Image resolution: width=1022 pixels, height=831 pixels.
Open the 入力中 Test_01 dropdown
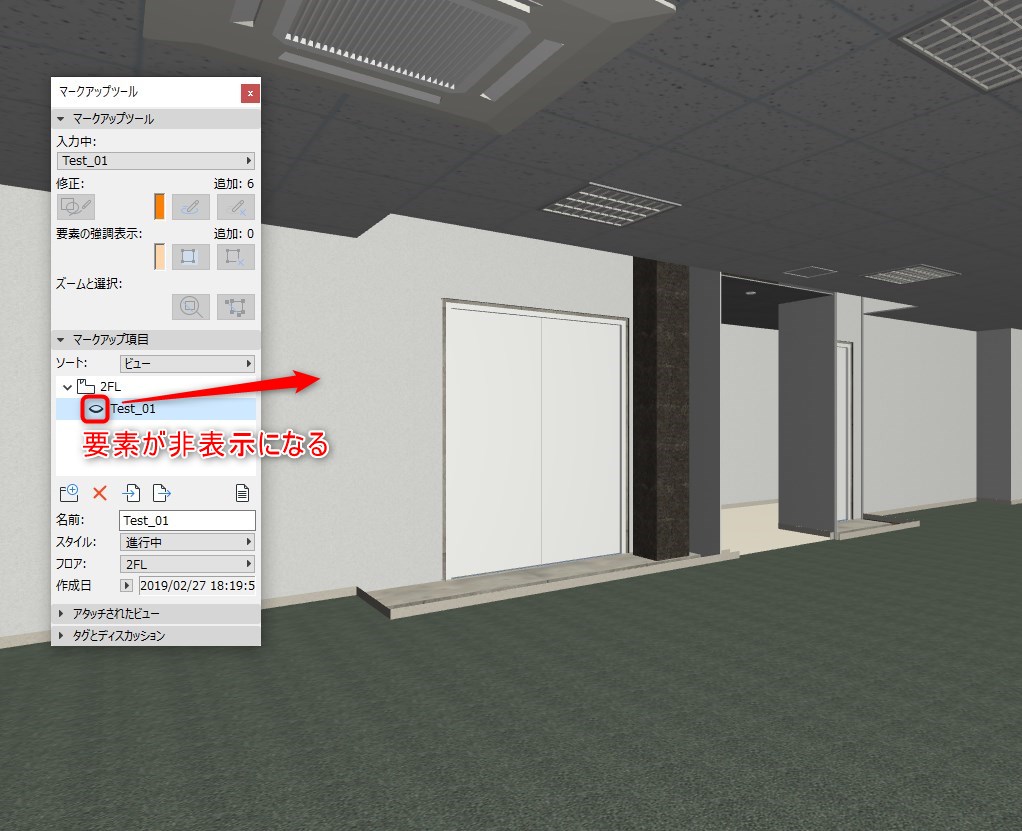click(x=156, y=161)
